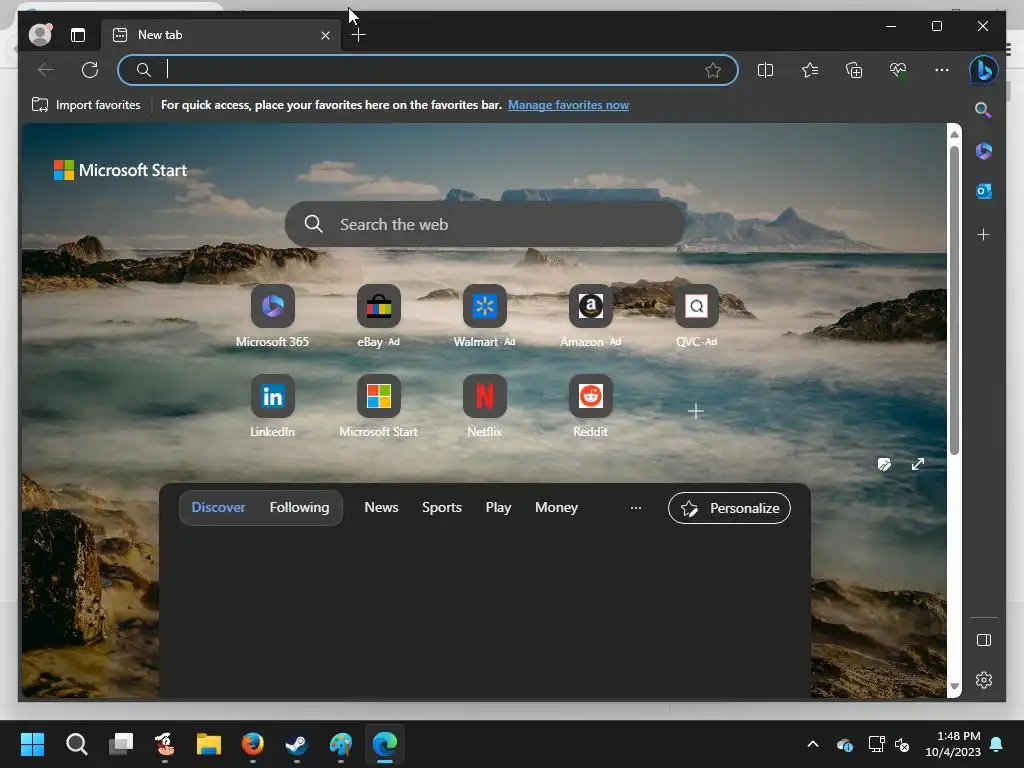Open Task View in taskbar
Image resolution: width=1024 pixels, height=768 pixels.
120,744
